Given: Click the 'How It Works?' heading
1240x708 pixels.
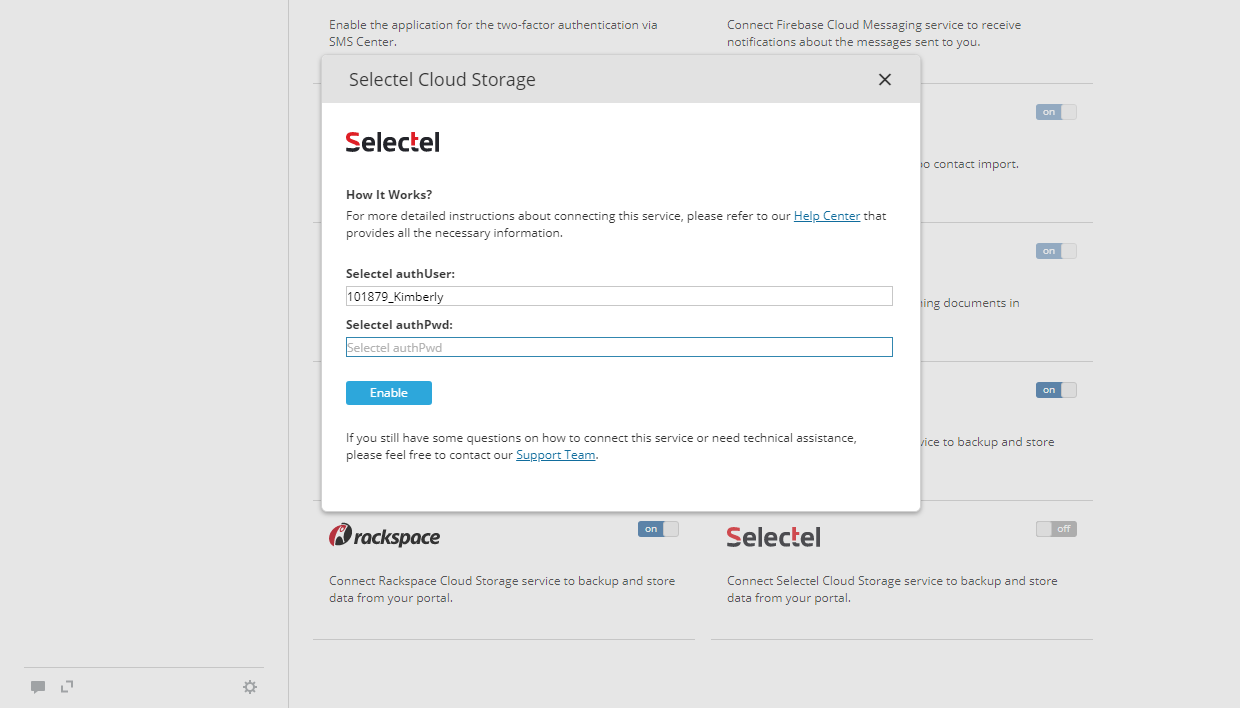Looking at the screenshot, I should (x=389, y=195).
